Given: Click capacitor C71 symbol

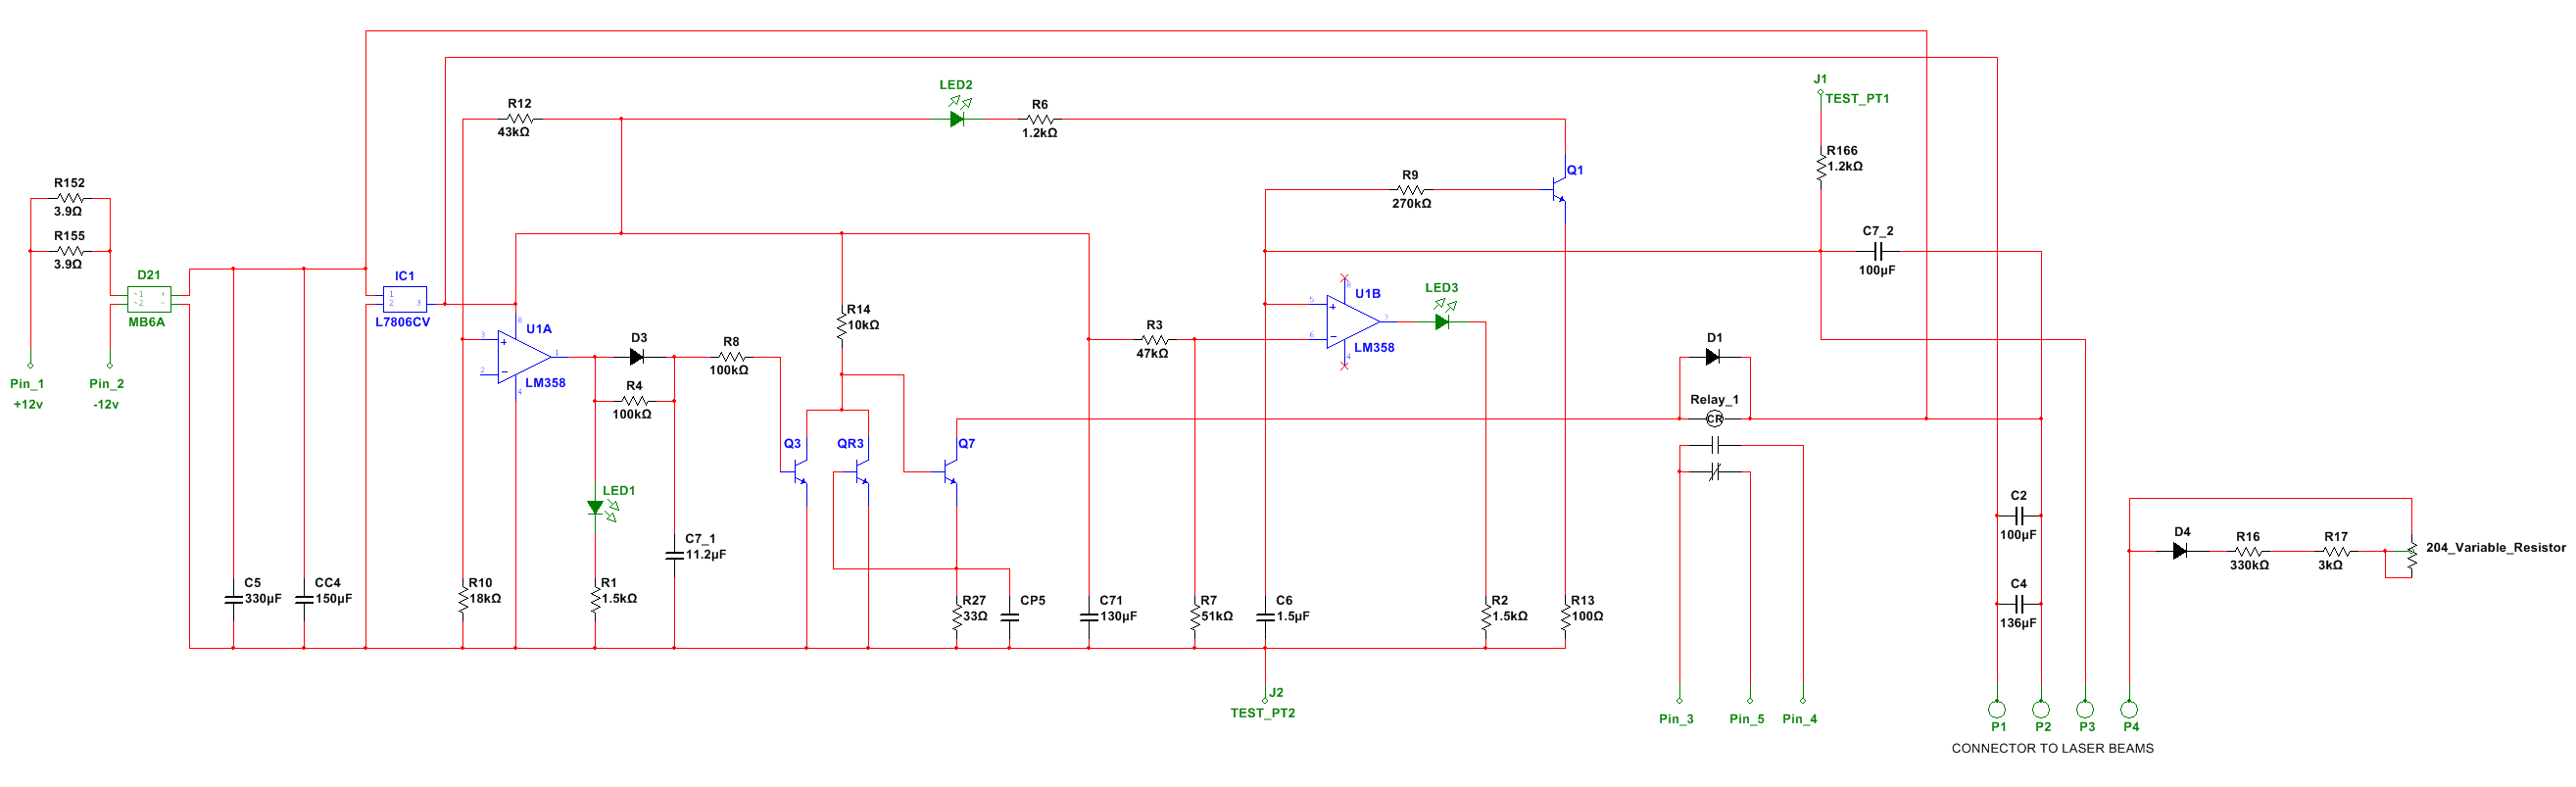Looking at the screenshot, I should (1089, 616).
